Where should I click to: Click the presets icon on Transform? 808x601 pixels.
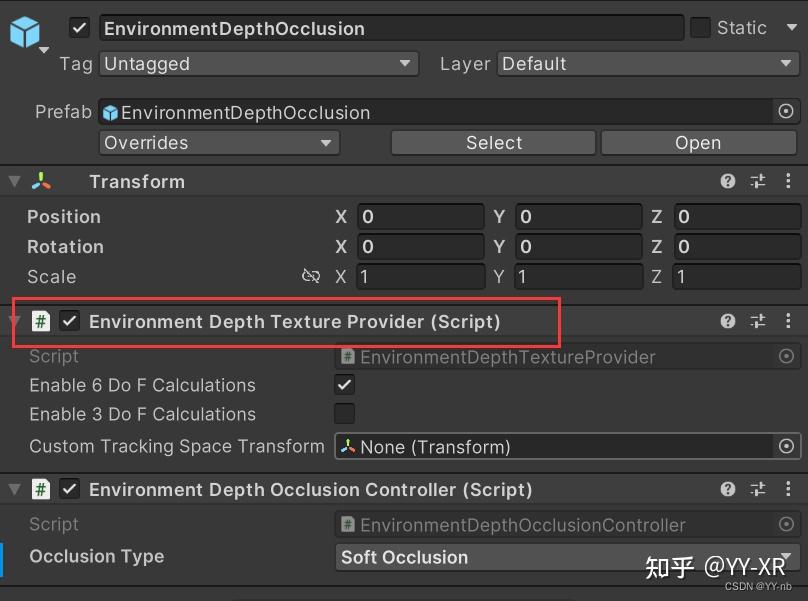pyautogui.click(x=757, y=181)
